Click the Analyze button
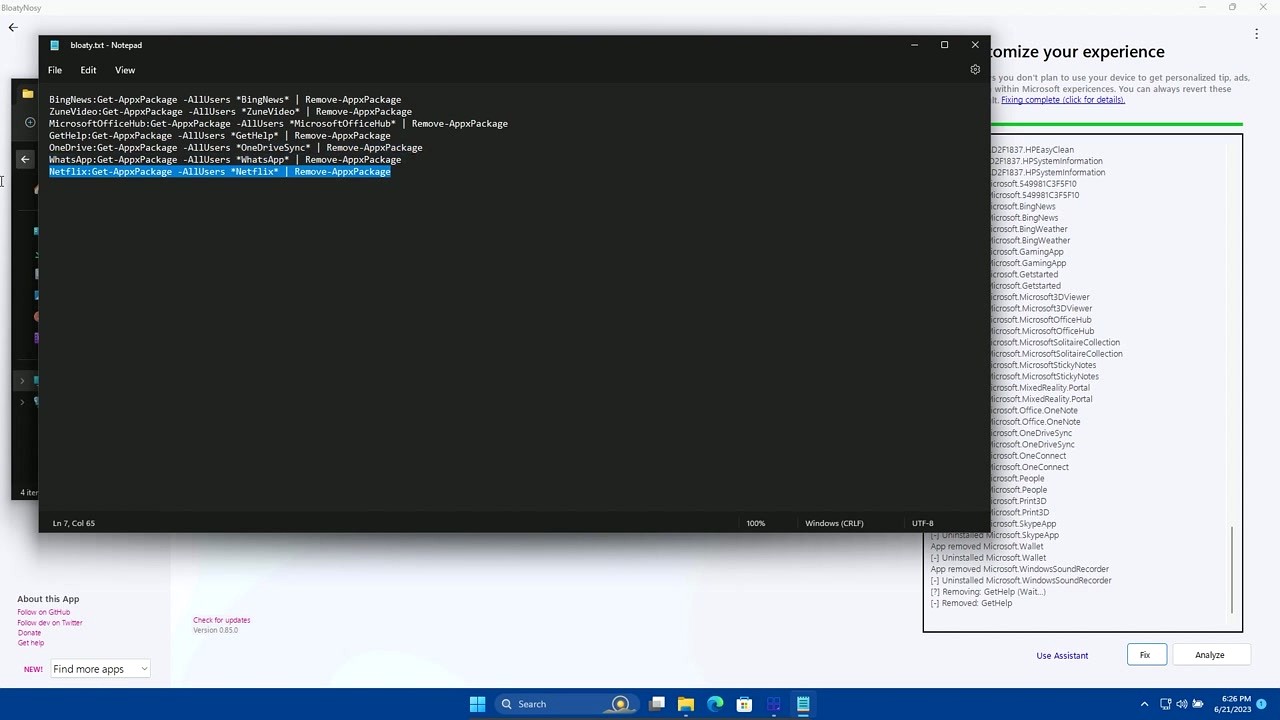The image size is (1280, 720). tap(1209, 654)
